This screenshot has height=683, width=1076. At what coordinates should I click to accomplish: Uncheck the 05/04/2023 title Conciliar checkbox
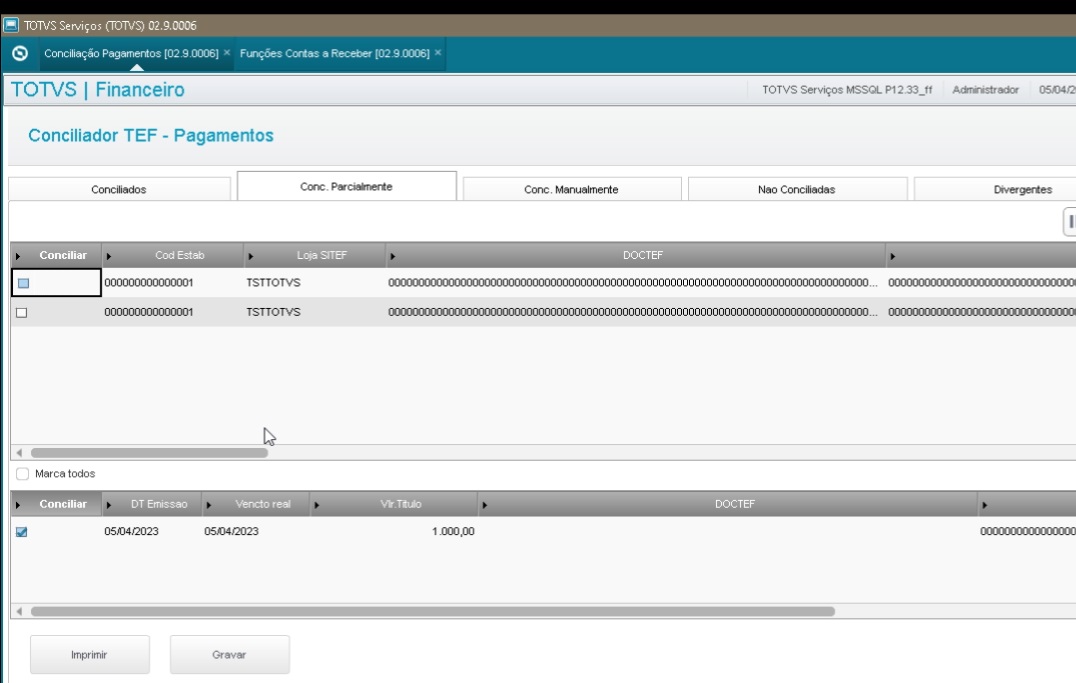point(22,532)
